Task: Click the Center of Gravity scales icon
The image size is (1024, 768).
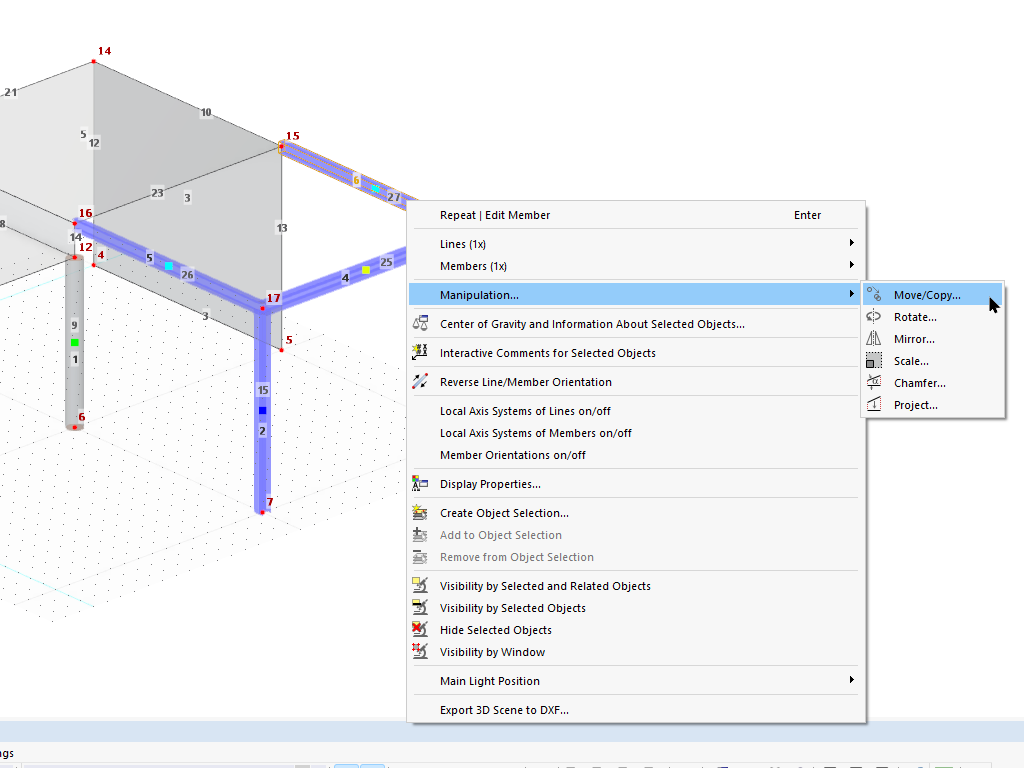Action: (x=420, y=323)
